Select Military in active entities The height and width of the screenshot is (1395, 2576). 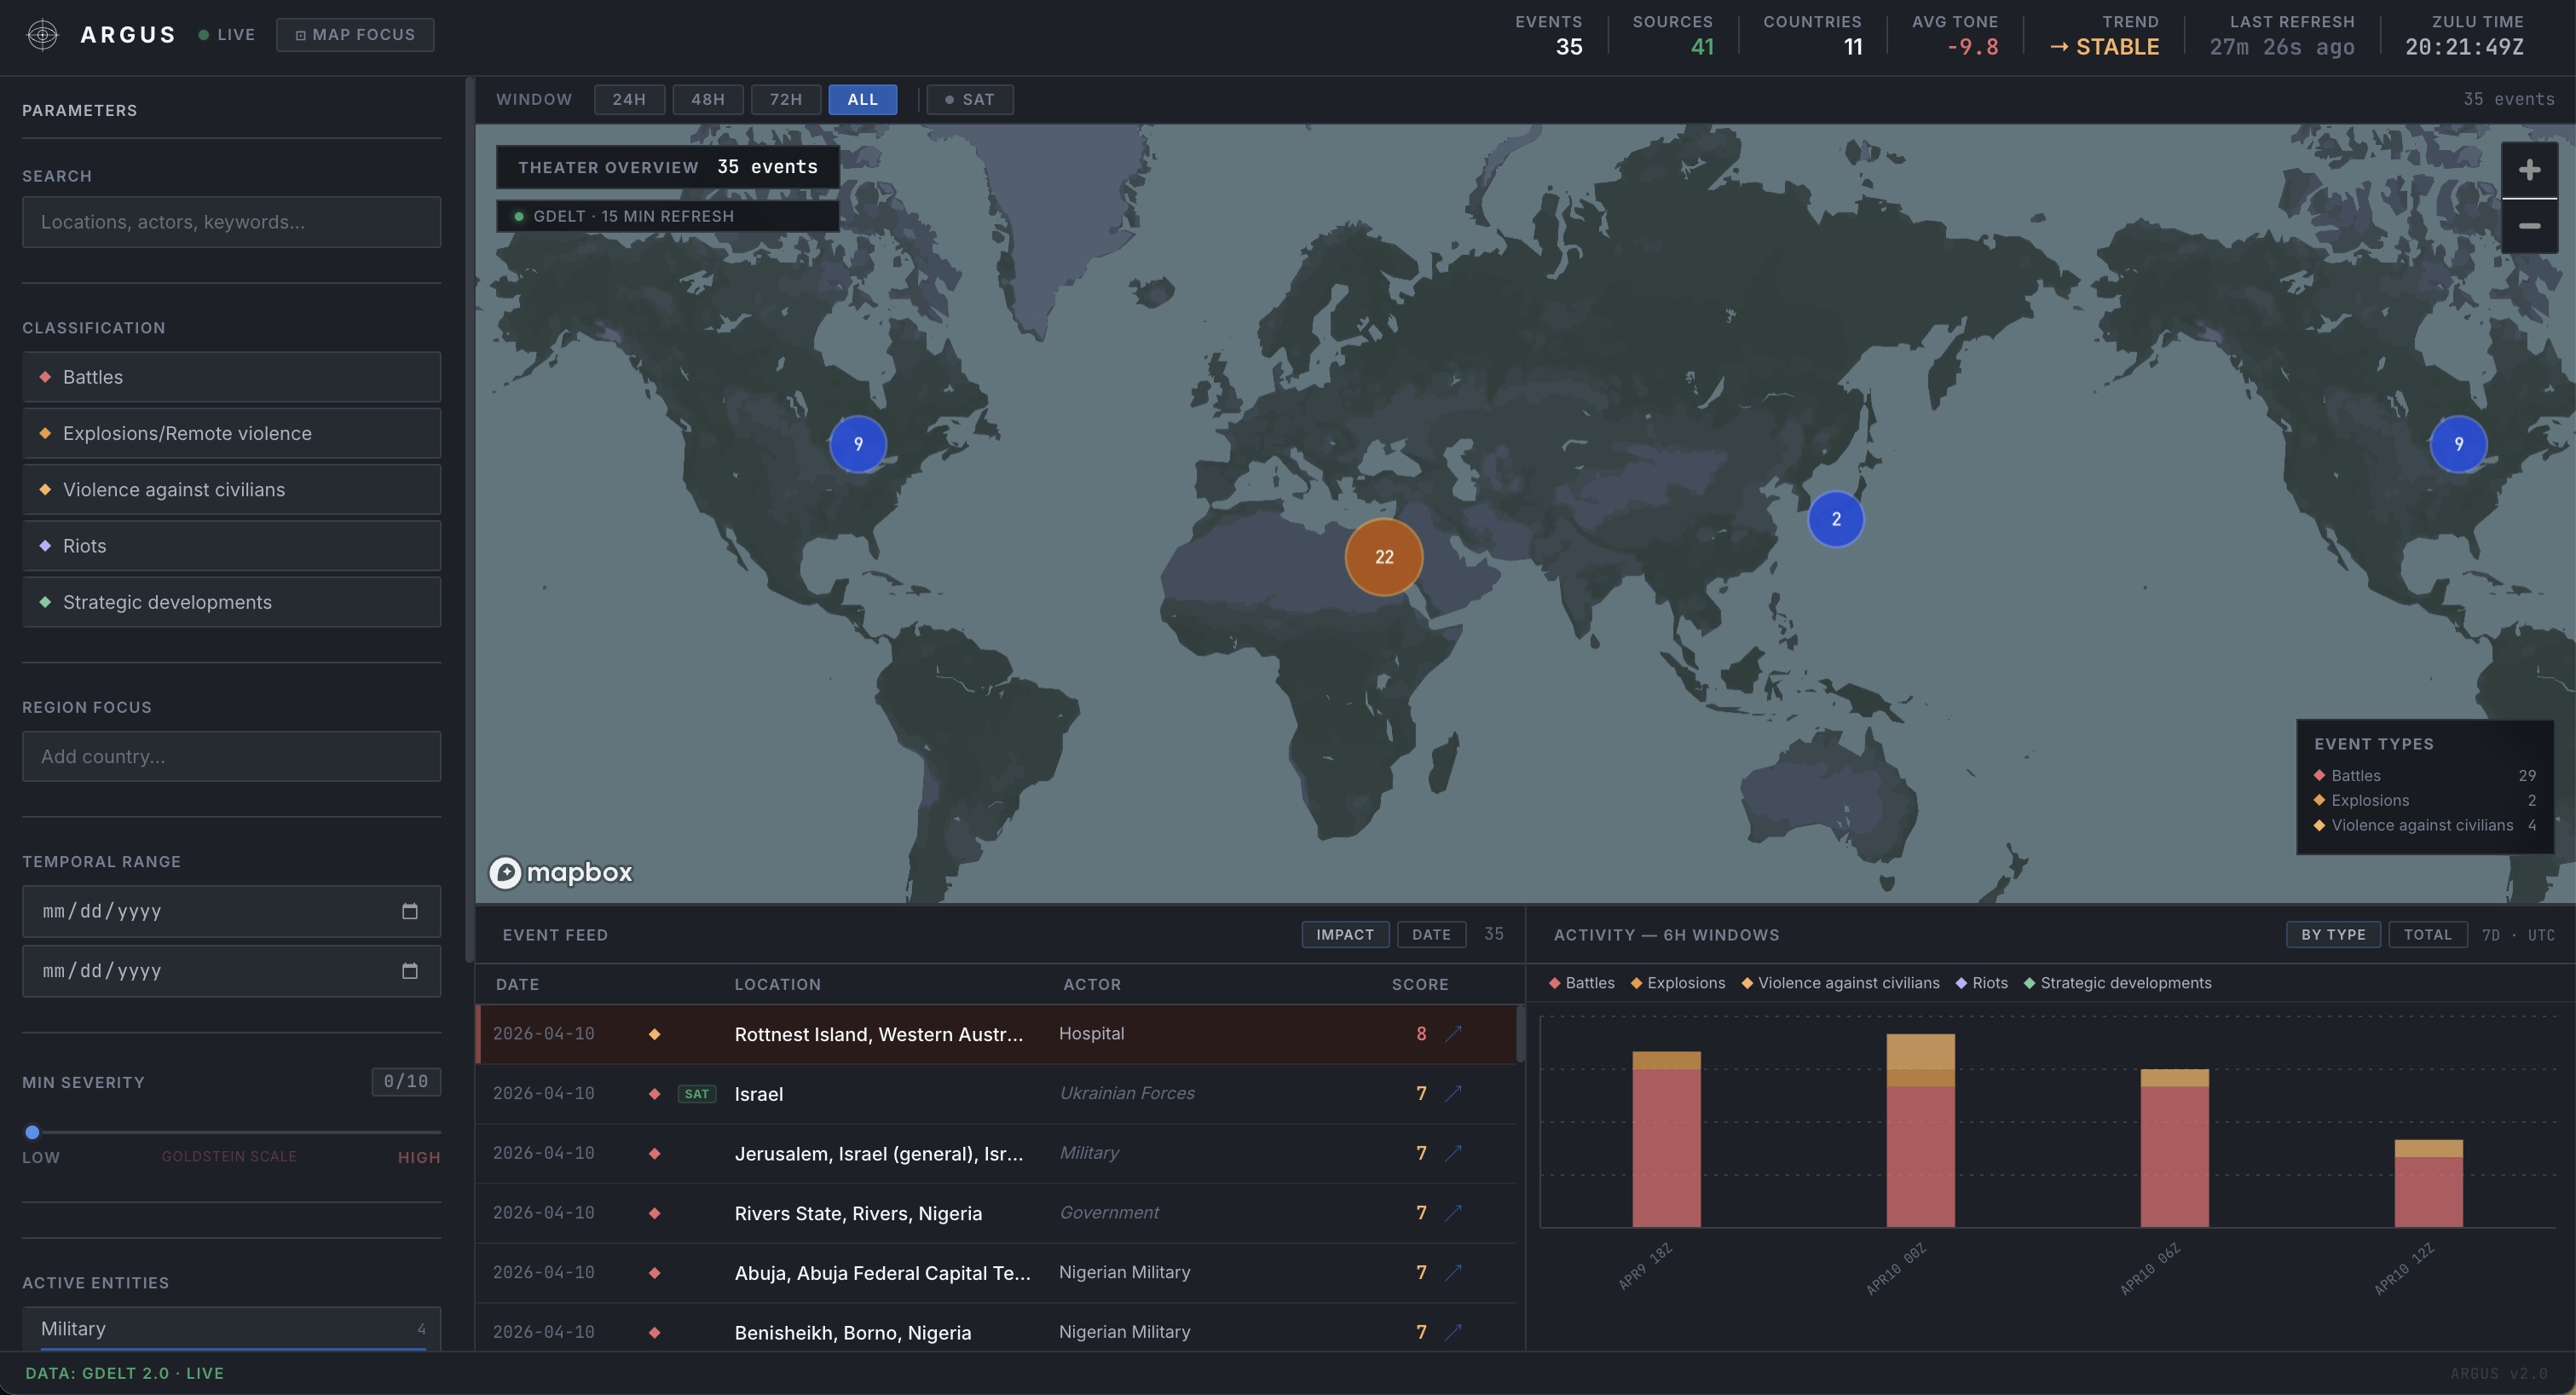coord(231,1329)
